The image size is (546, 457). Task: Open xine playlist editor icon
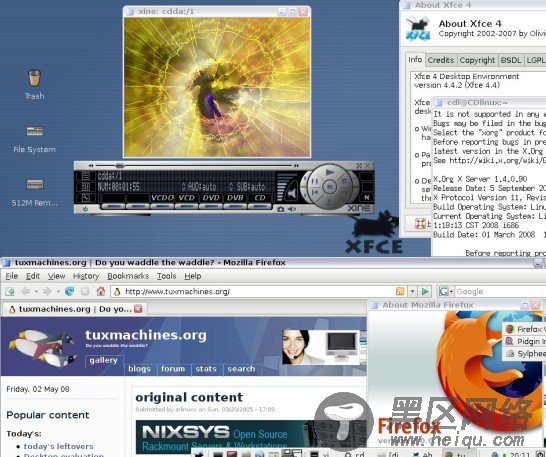[x=86, y=176]
